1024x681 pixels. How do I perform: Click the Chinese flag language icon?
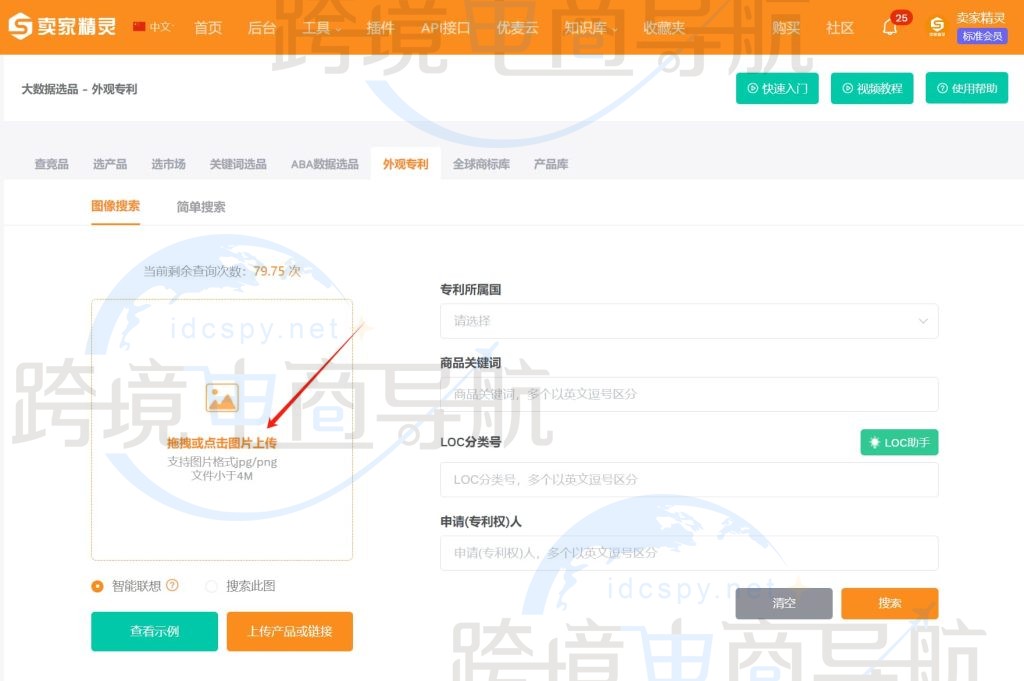[x=137, y=28]
